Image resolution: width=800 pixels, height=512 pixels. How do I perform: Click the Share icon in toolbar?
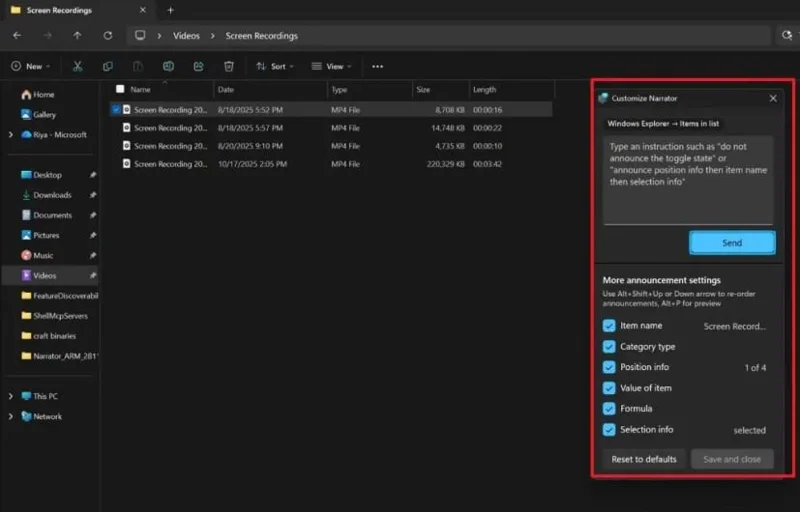tap(198, 66)
